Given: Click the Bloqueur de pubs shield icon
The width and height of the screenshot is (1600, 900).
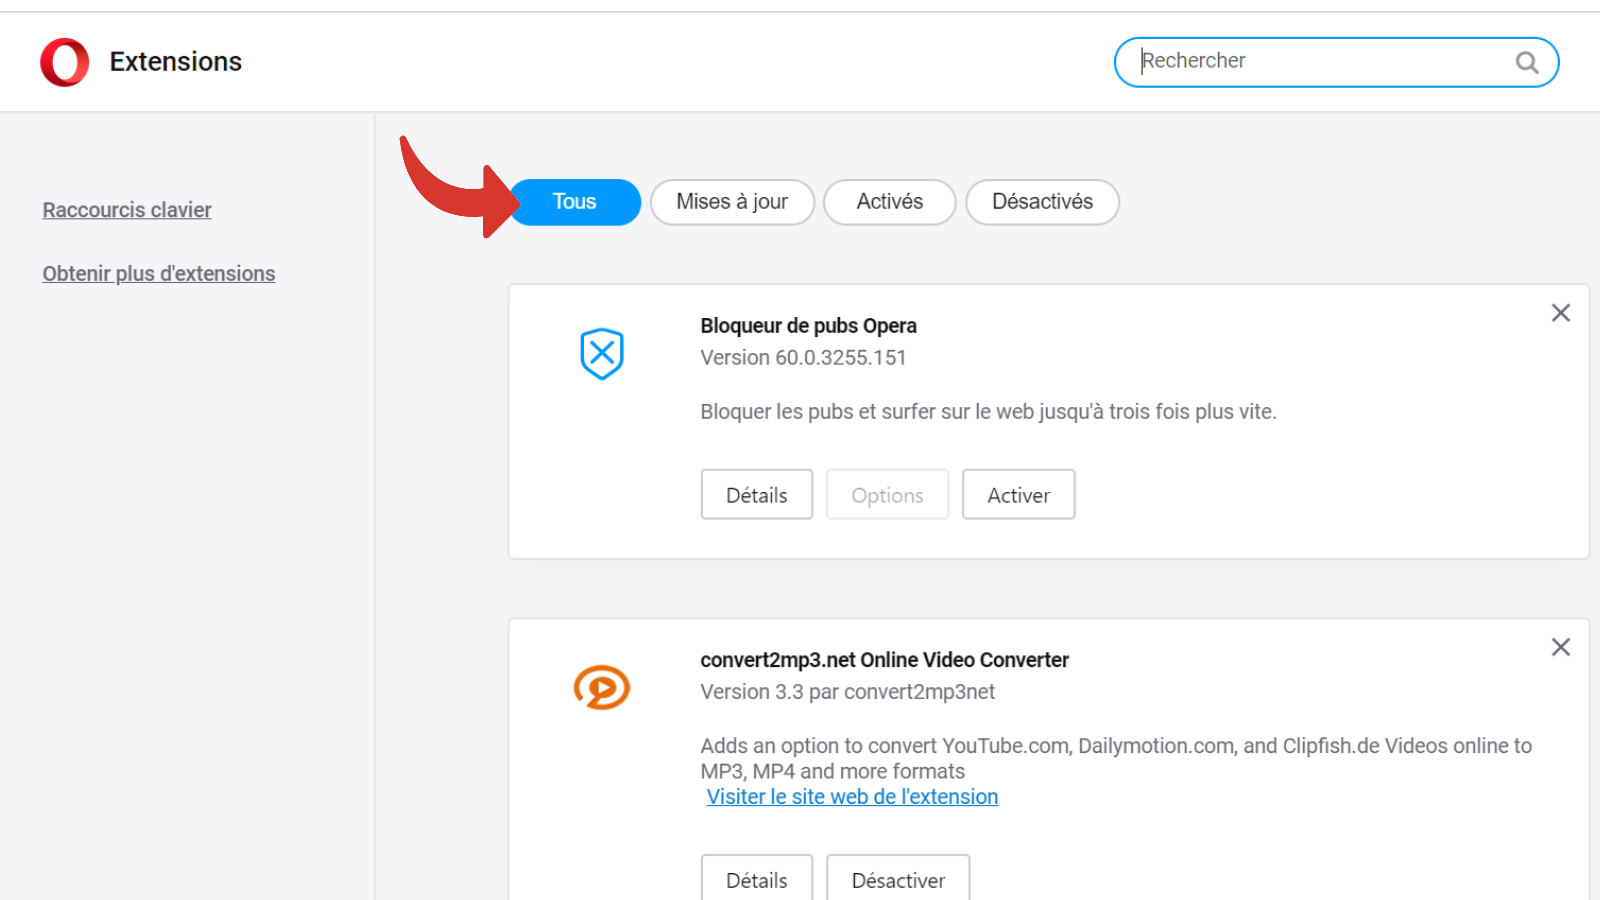Looking at the screenshot, I should click(x=602, y=354).
